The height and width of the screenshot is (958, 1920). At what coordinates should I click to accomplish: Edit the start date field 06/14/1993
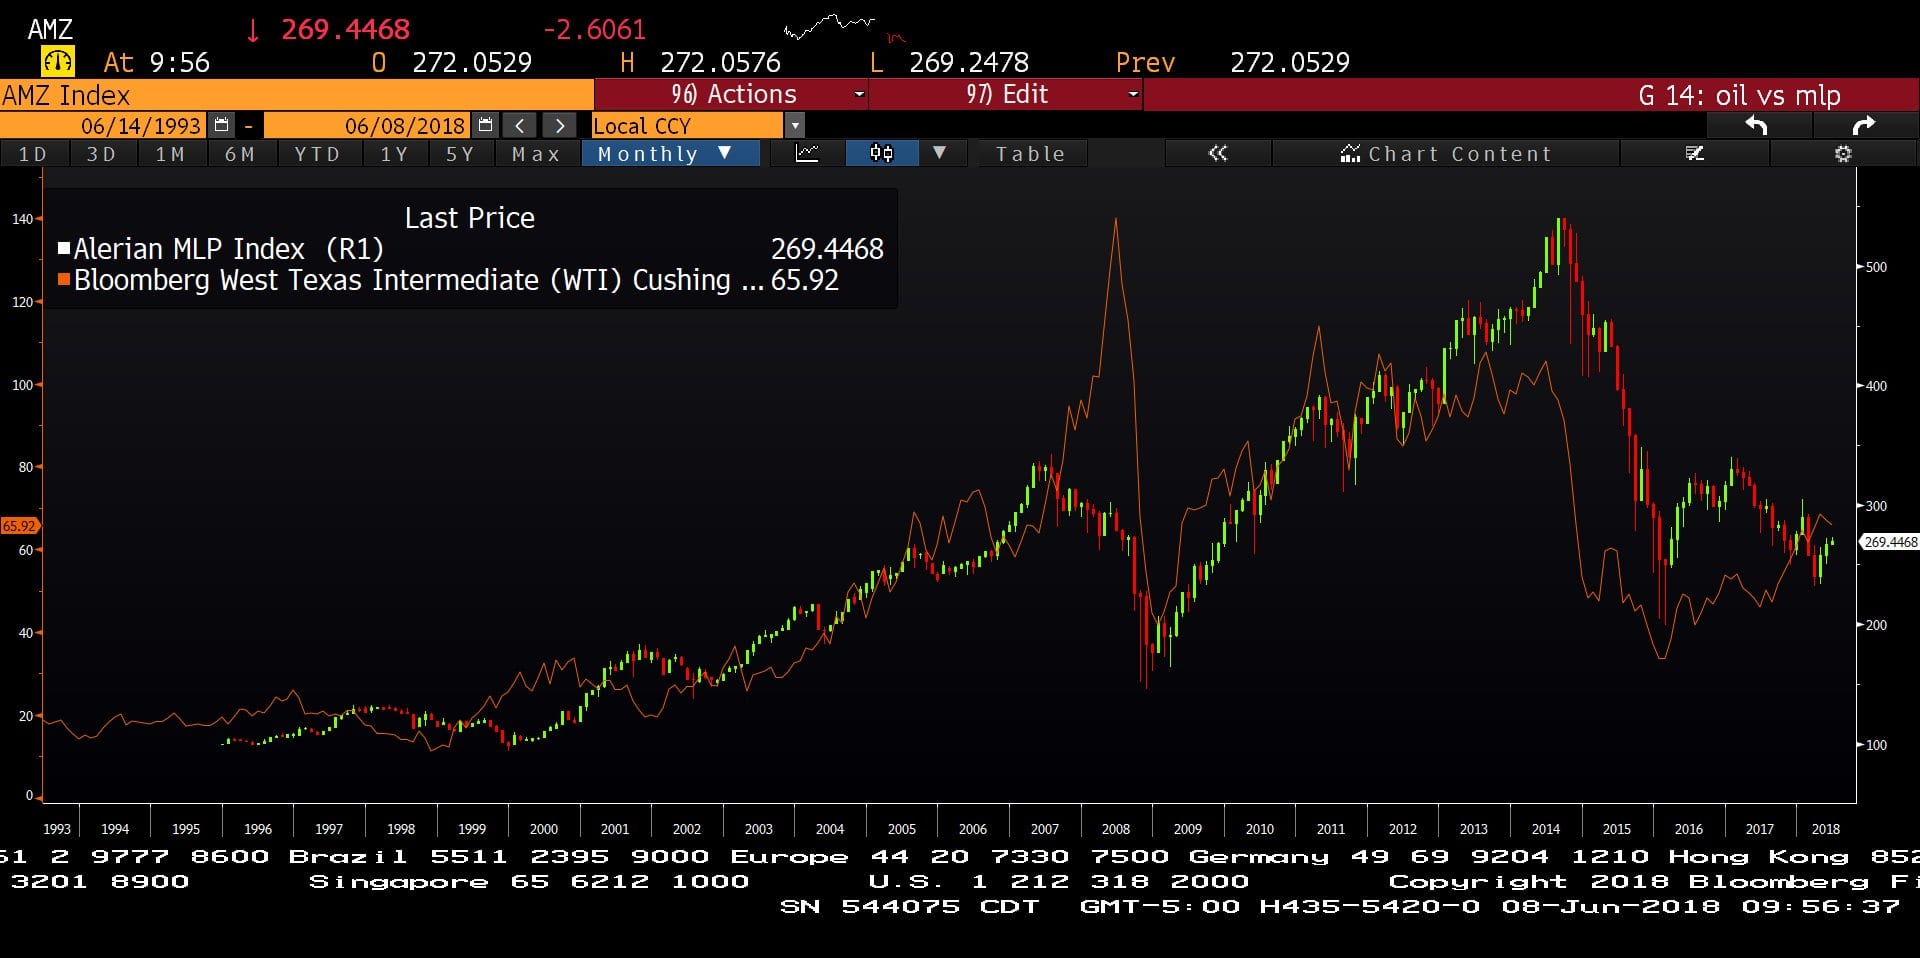coord(105,125)
